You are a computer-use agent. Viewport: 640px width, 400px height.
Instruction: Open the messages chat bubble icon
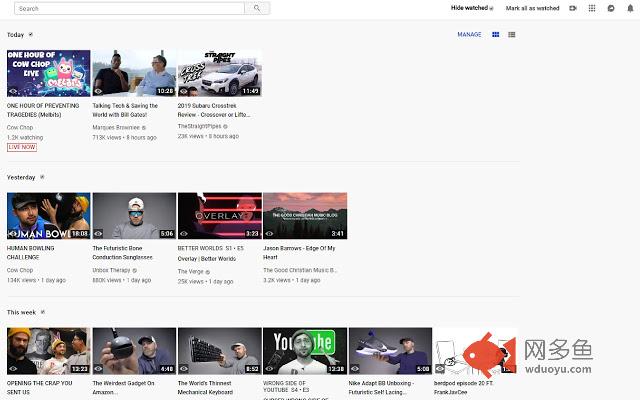pyautogui.click(x=611, y=8)
